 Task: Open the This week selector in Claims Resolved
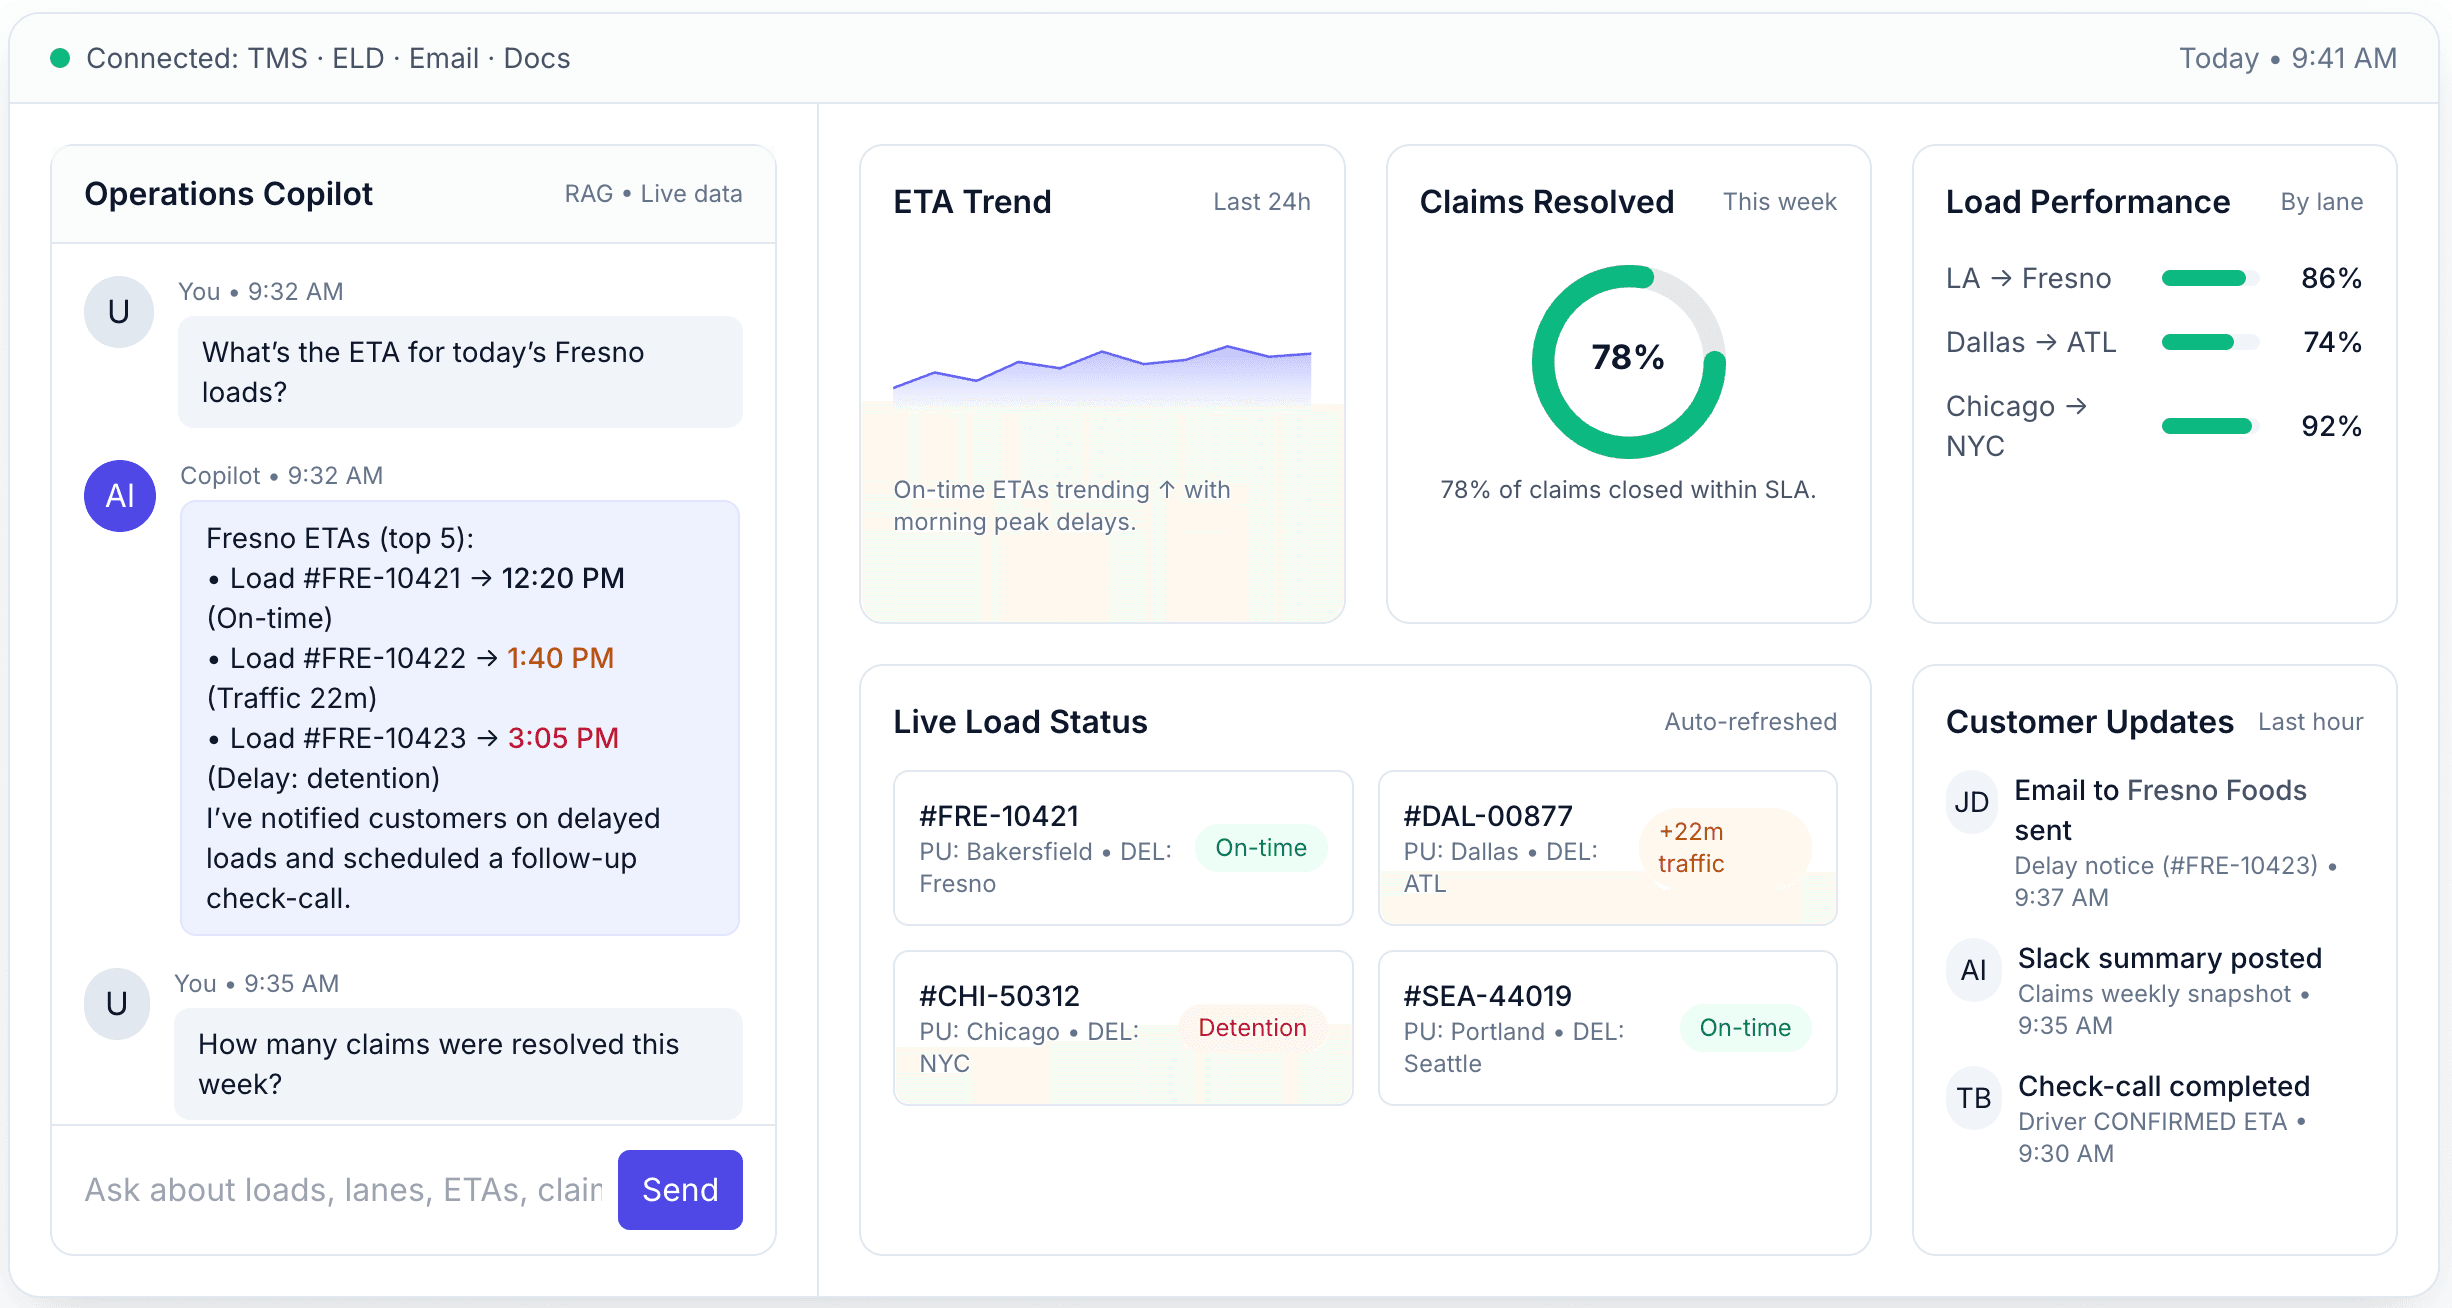coord(1779,201)
